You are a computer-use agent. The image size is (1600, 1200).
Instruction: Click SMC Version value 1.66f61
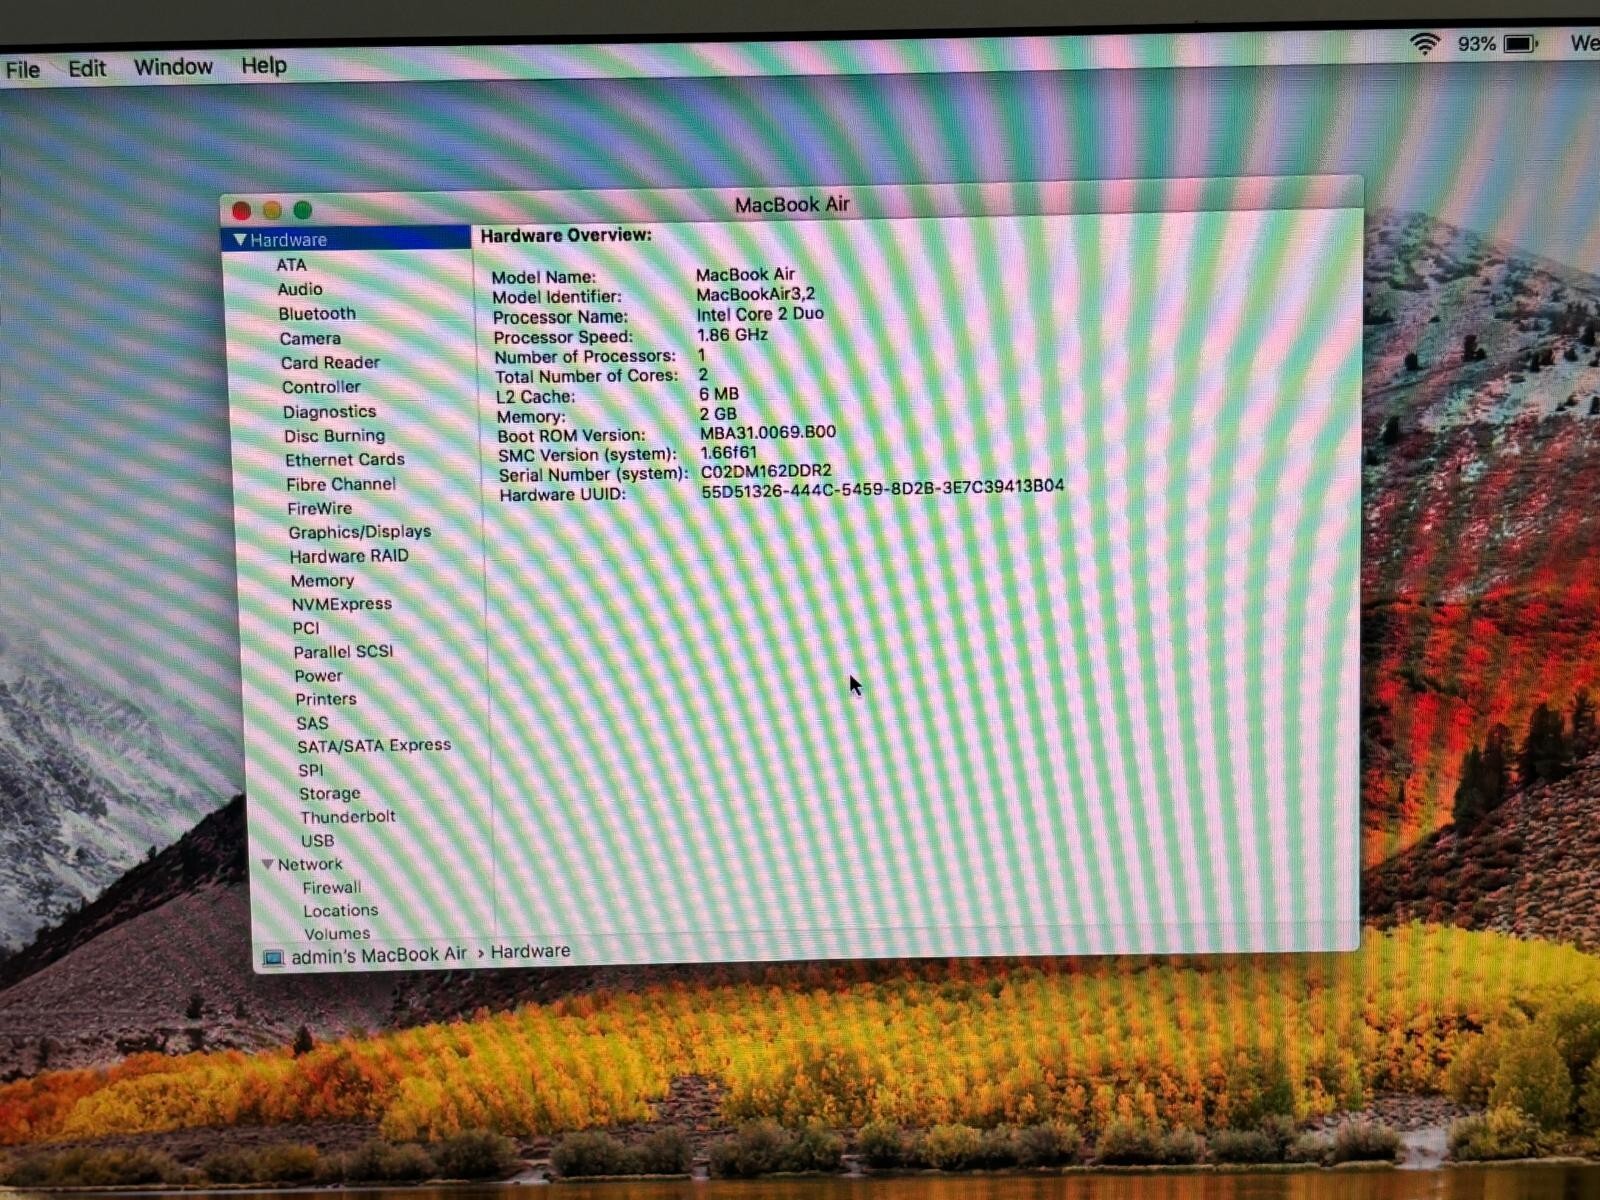[728, 452]
